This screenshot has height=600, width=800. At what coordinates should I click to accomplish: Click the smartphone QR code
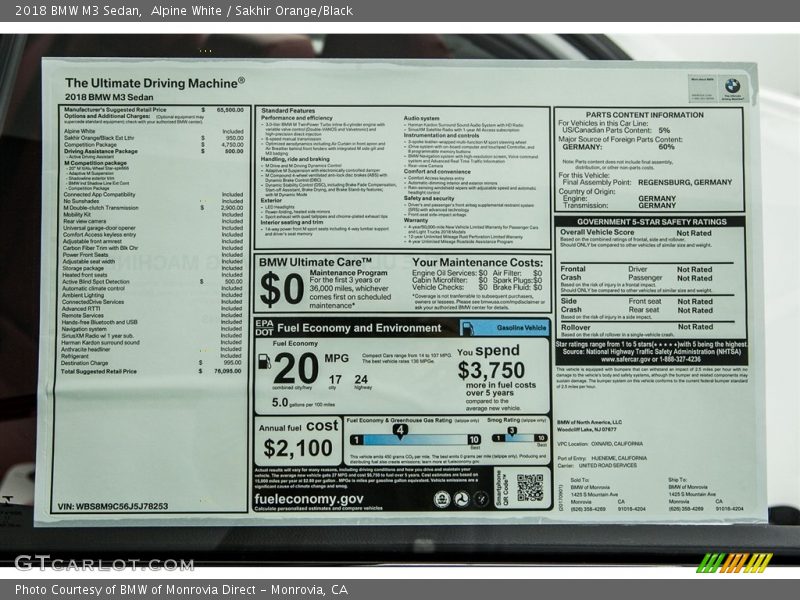click(530, 487)
